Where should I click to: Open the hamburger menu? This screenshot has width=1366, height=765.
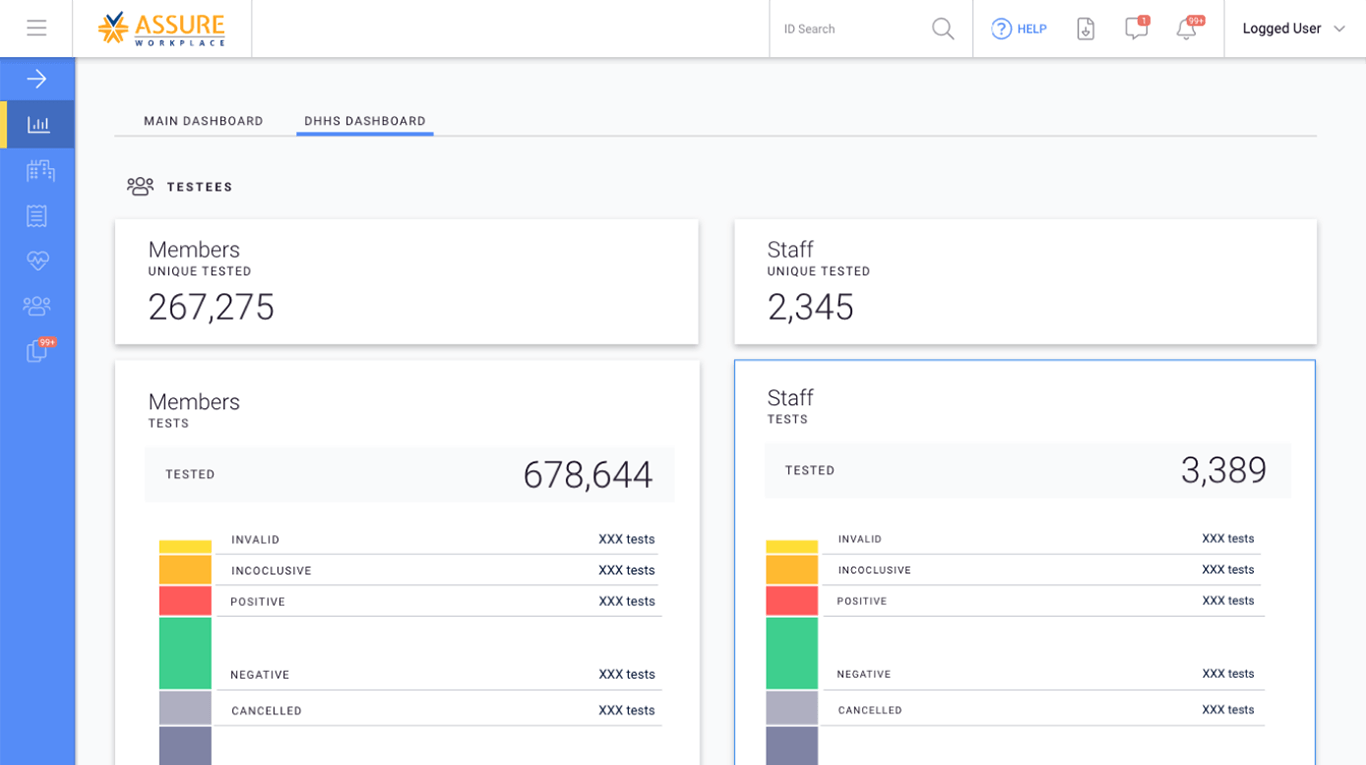tap(37, 28)
